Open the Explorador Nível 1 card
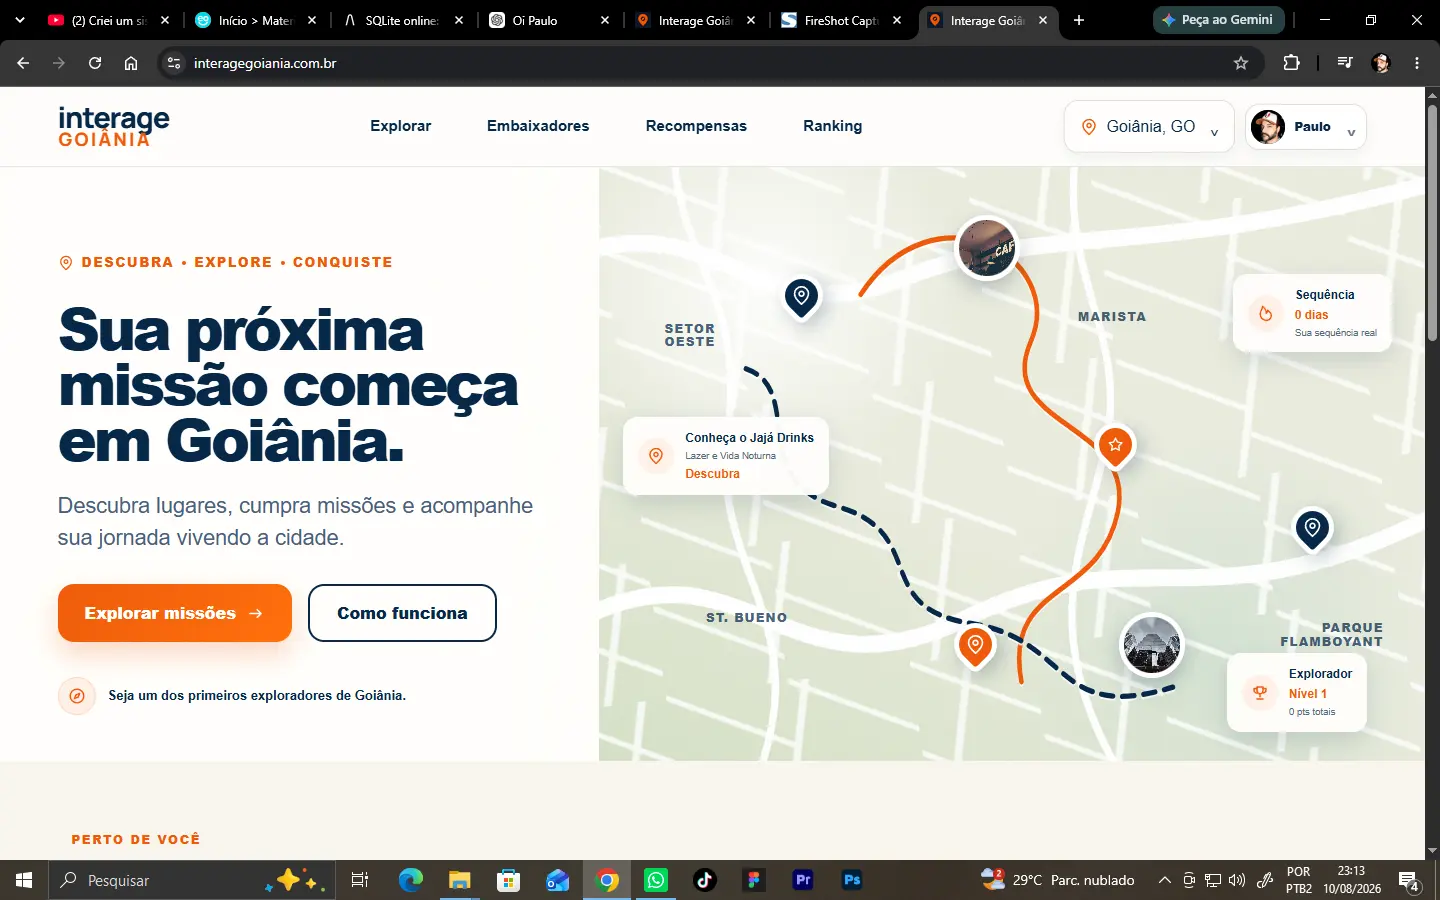This screenshot has height=900, width=1440. (1297, 692)
